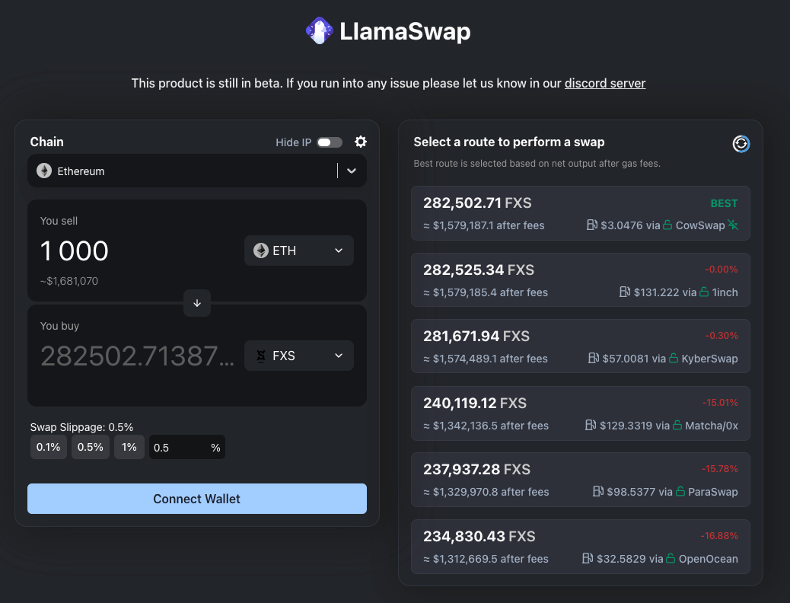Select the KyberSwap route

pyautogui.click(x=580, y=347)
